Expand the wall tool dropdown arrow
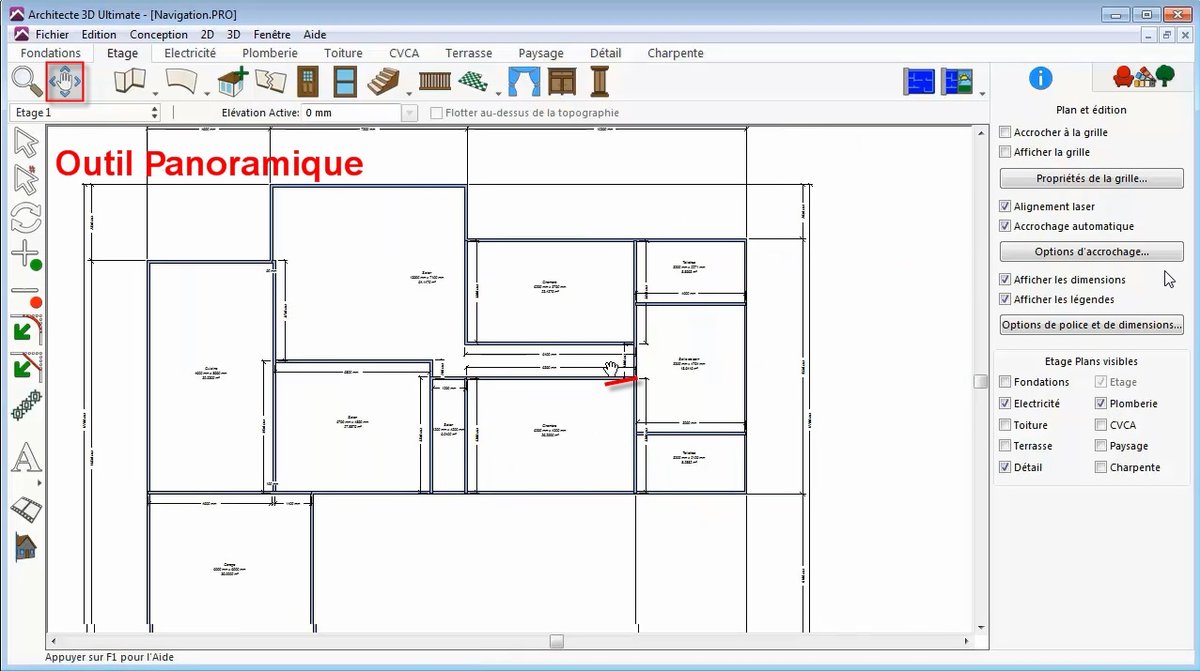 [x=155, y=95]
